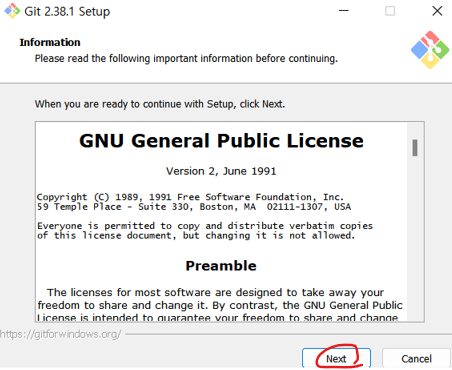Click the 'Everyone is permitted to copy' line
Image resolution: width=452 pixels, height=370 pixels.
[205, 226]
